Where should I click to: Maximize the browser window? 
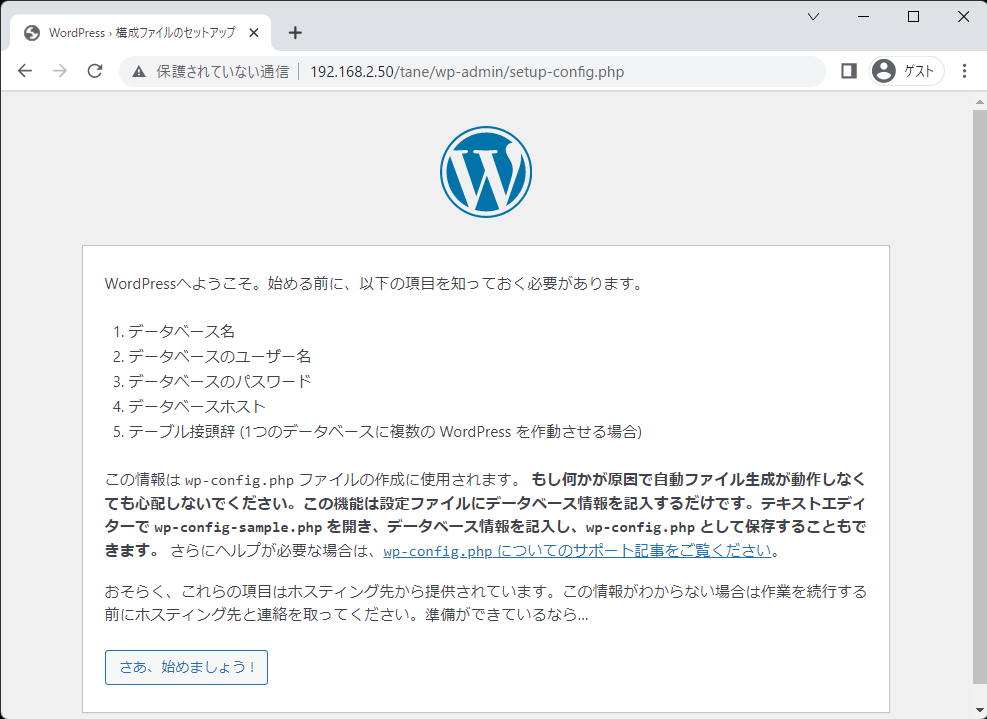point(913,17)
